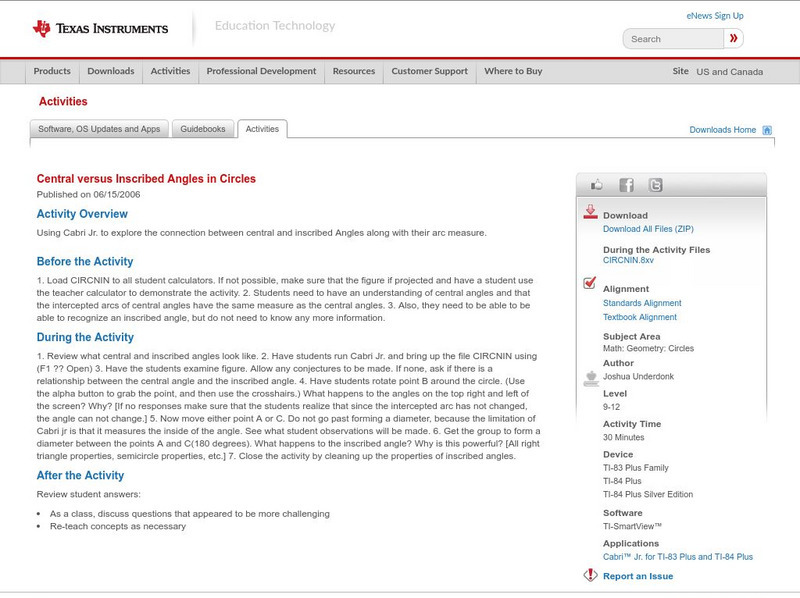
Task: Click the Report an Issue alert icon
Action: pos(590,575)
